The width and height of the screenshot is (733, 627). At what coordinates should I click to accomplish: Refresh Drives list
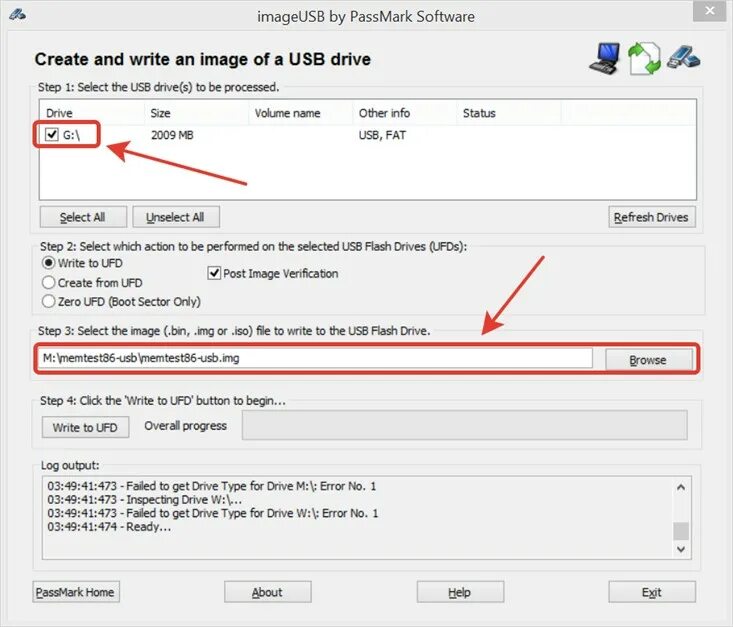point(652,217)
